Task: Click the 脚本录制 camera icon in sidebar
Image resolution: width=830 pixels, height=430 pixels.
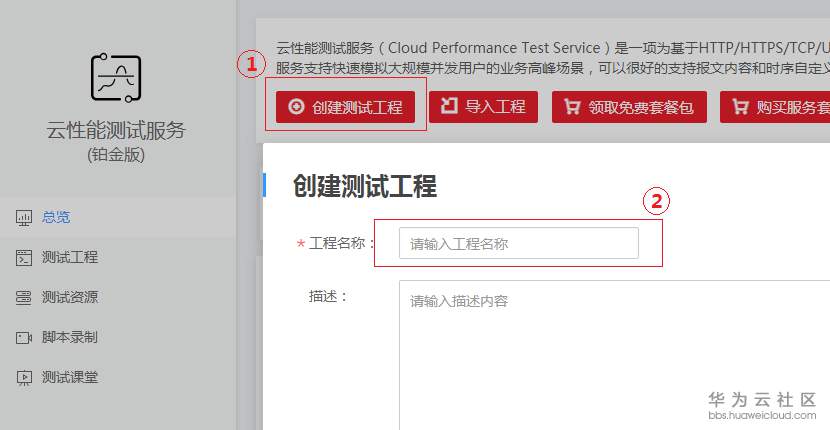Action: tap(24, 337)
